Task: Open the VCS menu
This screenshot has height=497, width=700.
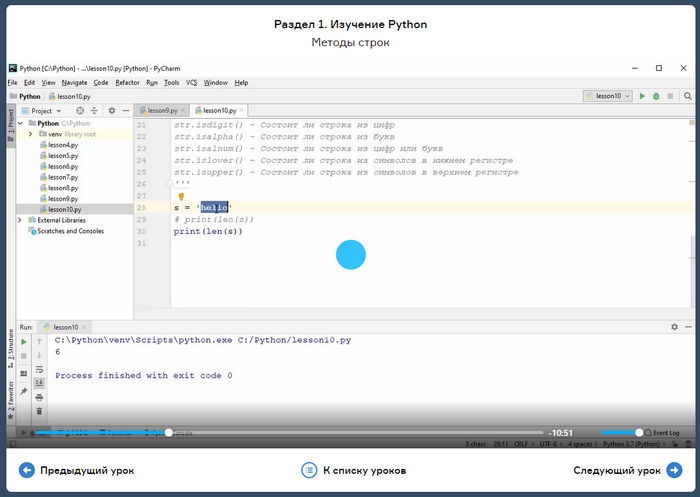Action: (192, 83)
